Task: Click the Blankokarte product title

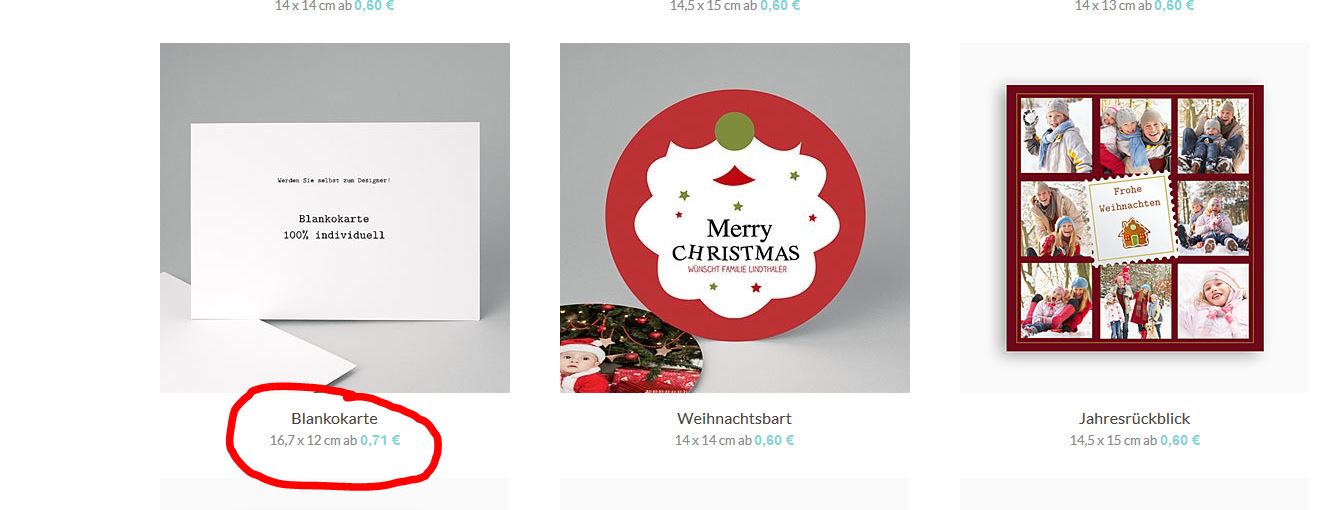Action: pyautogui.click(x=334, y=418)
